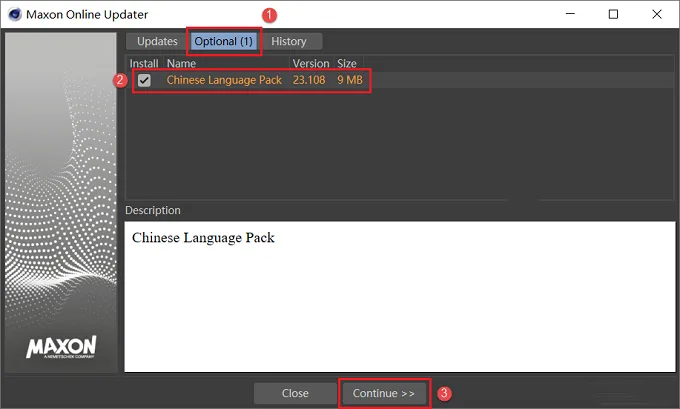
Task: Click the description text Chinese Language Pack
Action: click(x=203, y=238)
